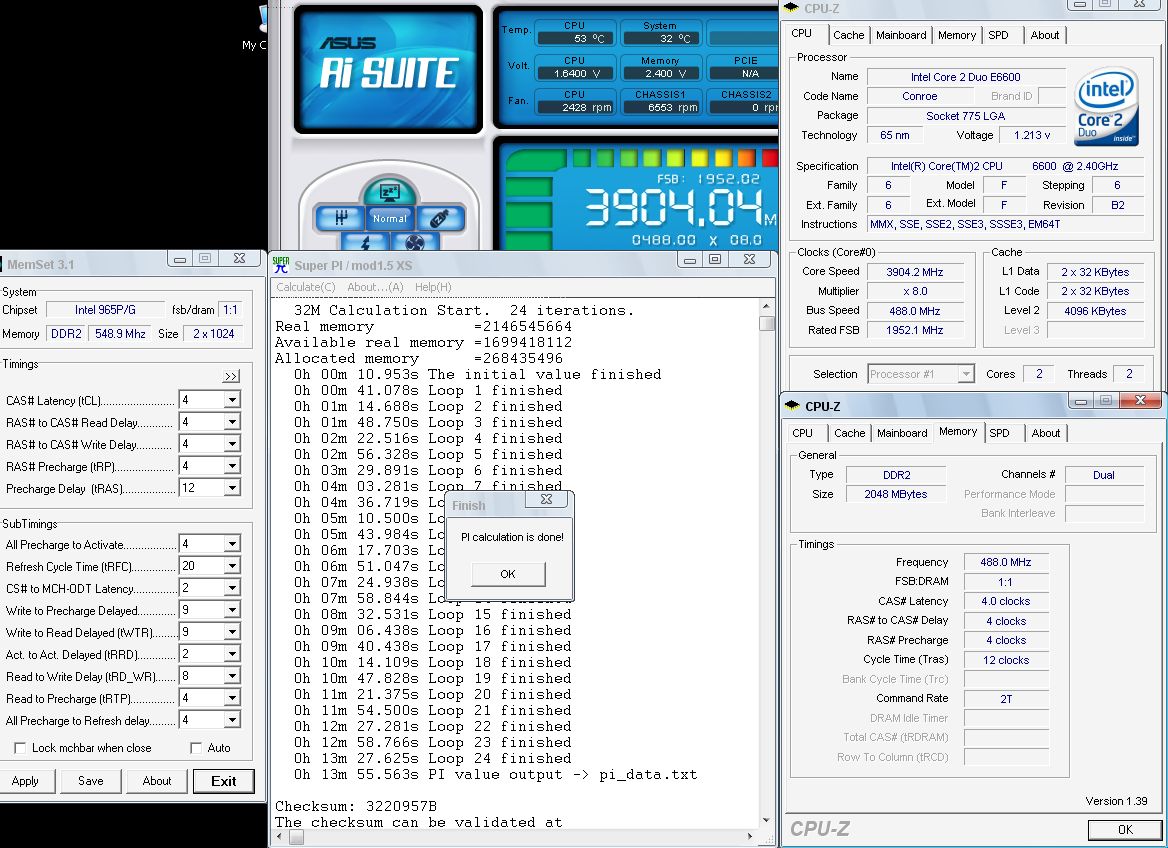
Task: Open the RAS# to CAS# Read Delay dropdown
Action: (x=232, y=422)
